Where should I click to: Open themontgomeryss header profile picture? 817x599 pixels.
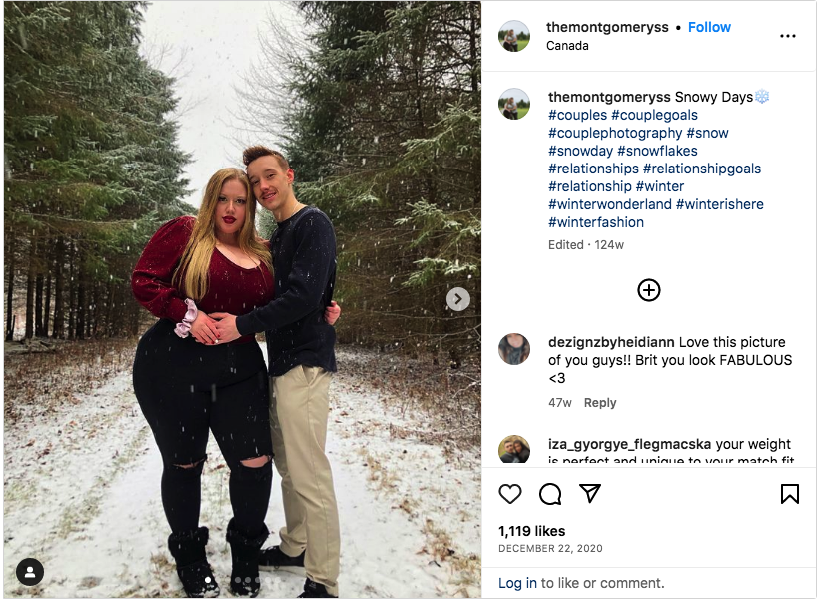point(514,36)
